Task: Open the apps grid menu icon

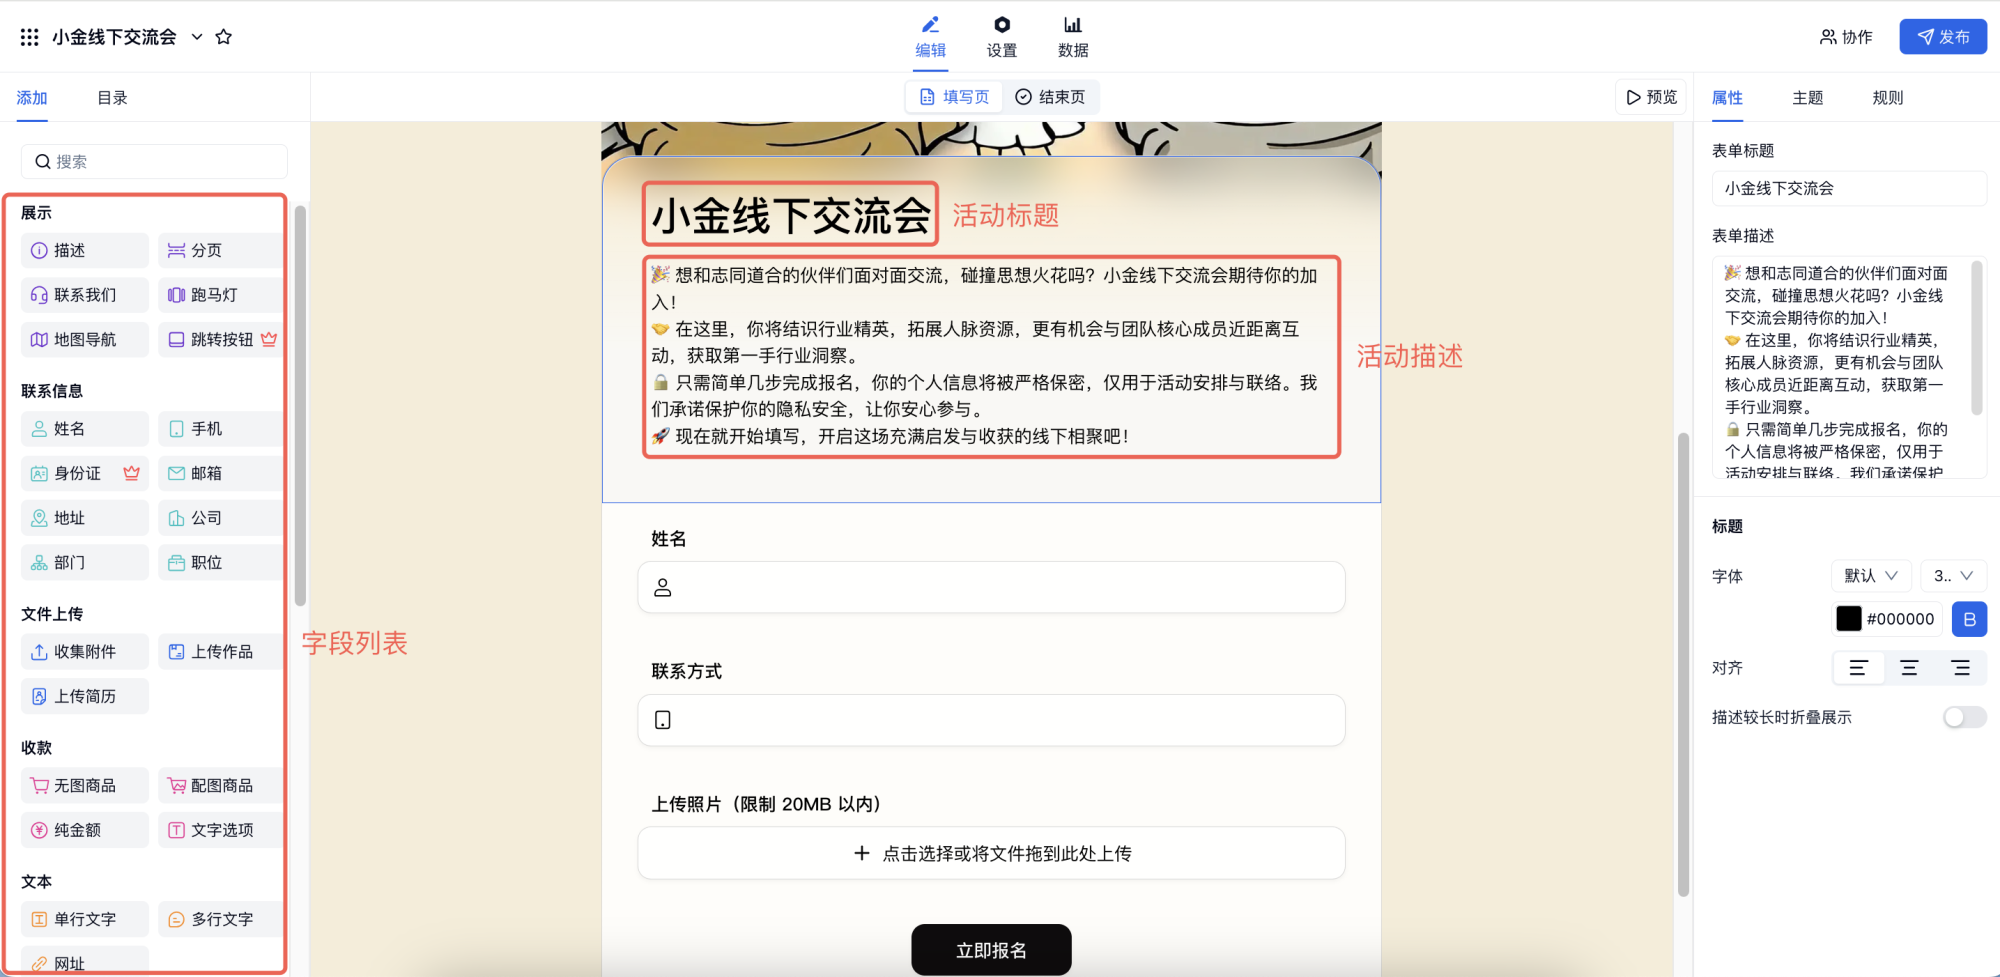Action: (29, 37)
